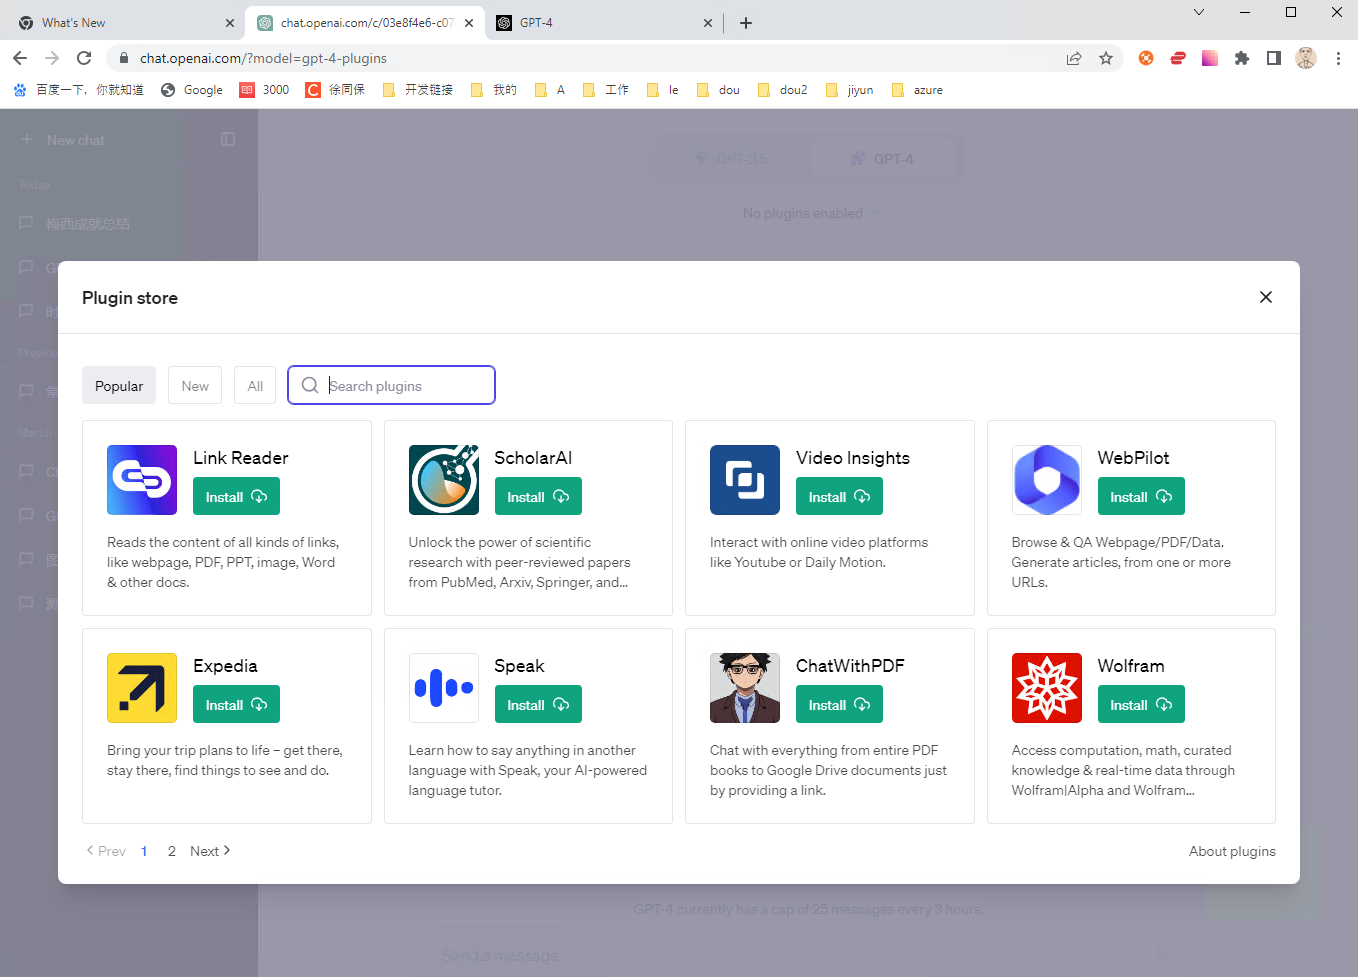Install the Expedia plugin
Viewport: 1358px width, 977px height.
point(236,705)
